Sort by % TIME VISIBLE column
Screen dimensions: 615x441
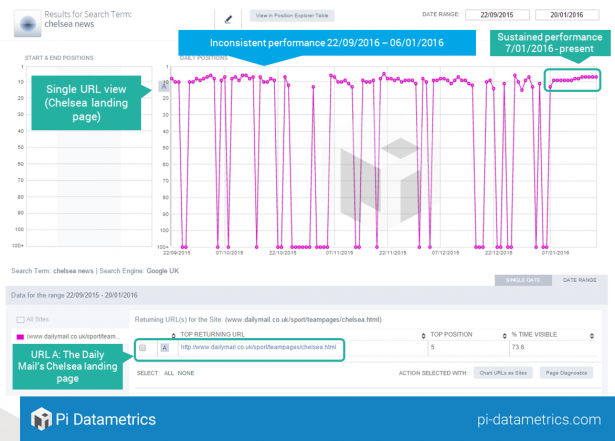tap(534, 335)
